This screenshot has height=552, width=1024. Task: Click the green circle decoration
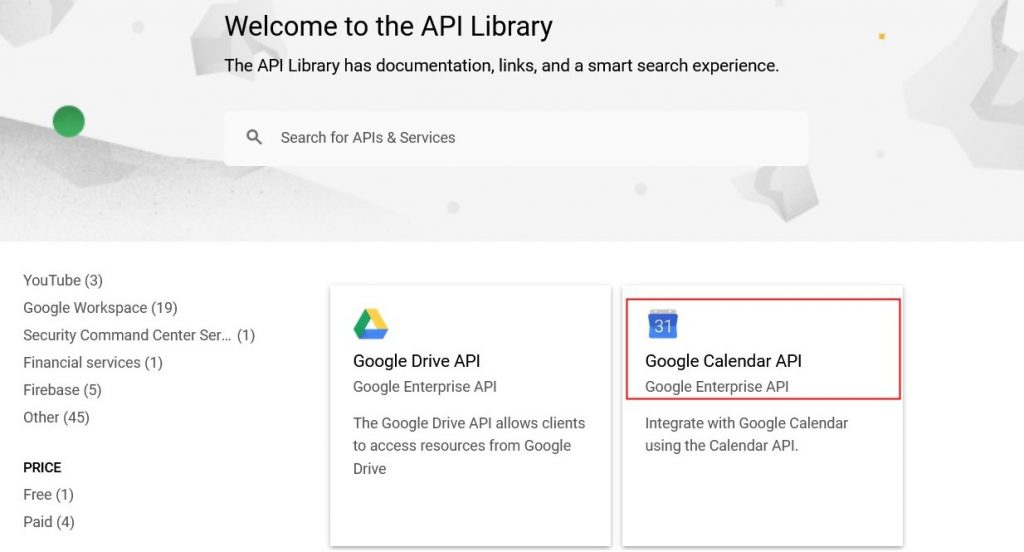point(68,122)
